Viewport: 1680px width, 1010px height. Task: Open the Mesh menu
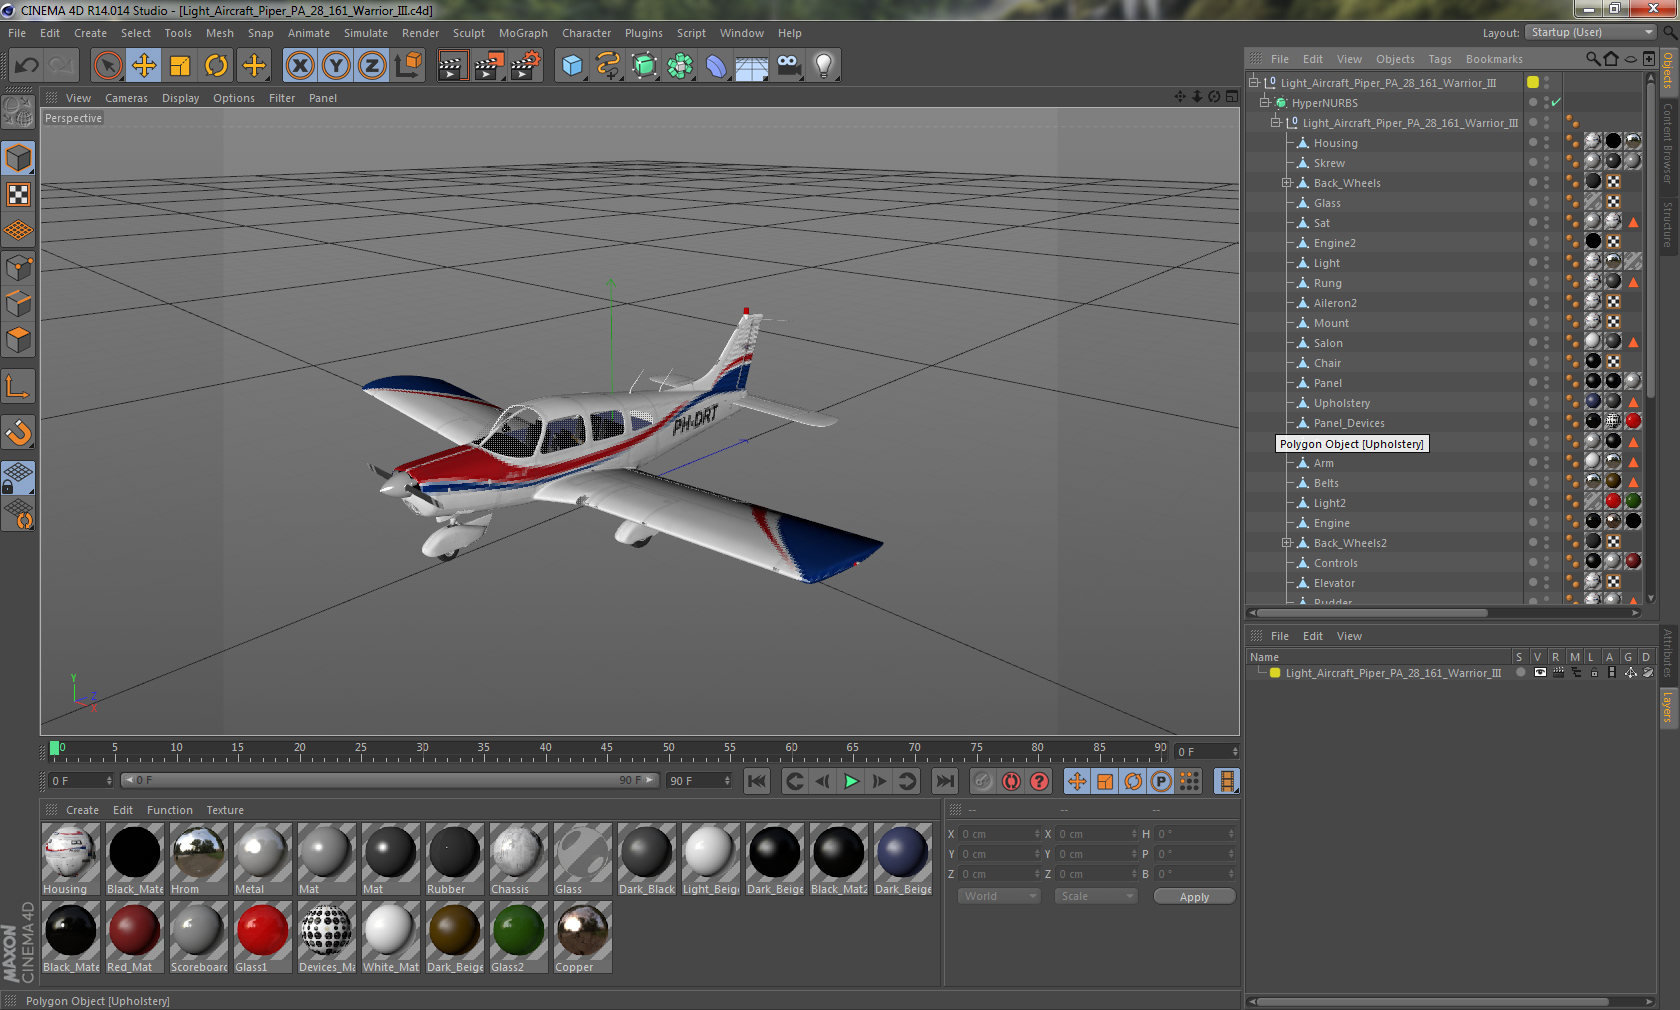click(220, 33)
